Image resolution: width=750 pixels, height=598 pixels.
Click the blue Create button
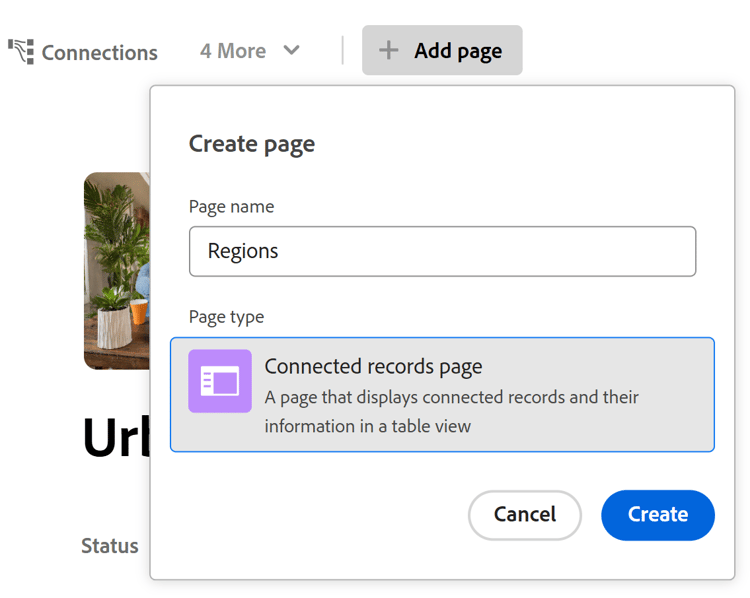[x=657, y=515]
